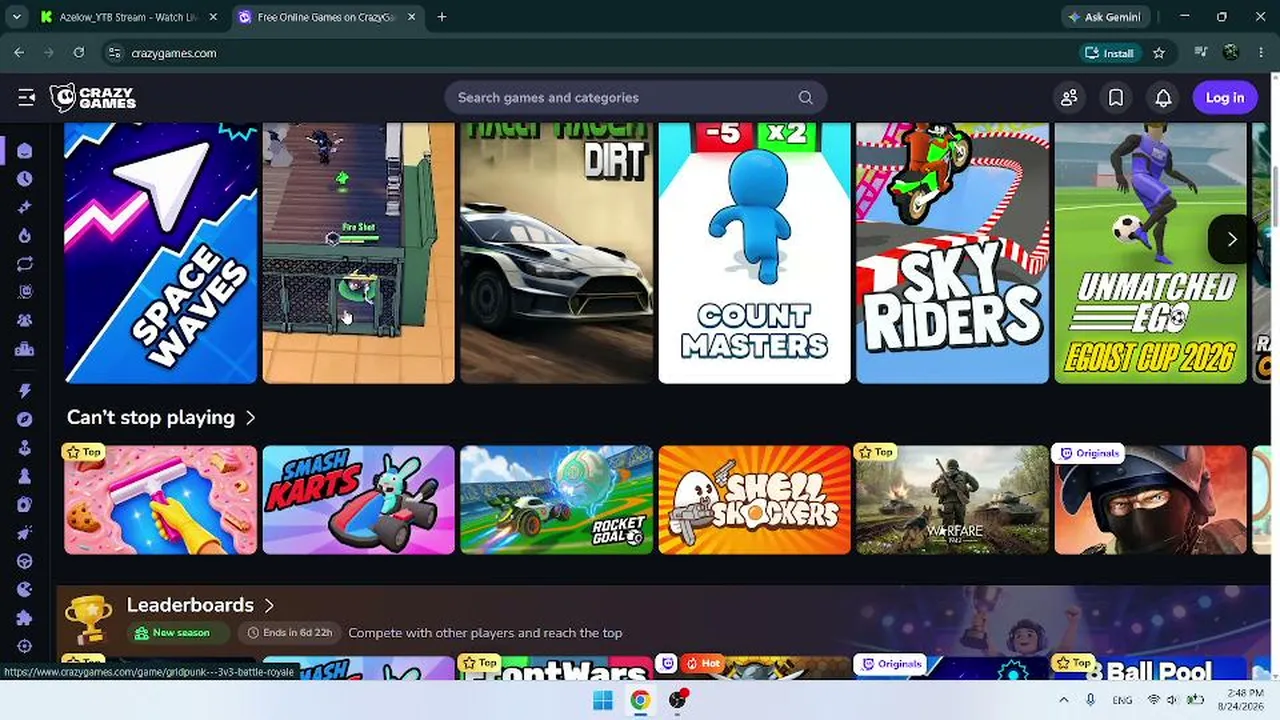The height and width of the screenshot is (720, 1280).
Task: Launch the Sky Riders game
Action: click(953, 253)
